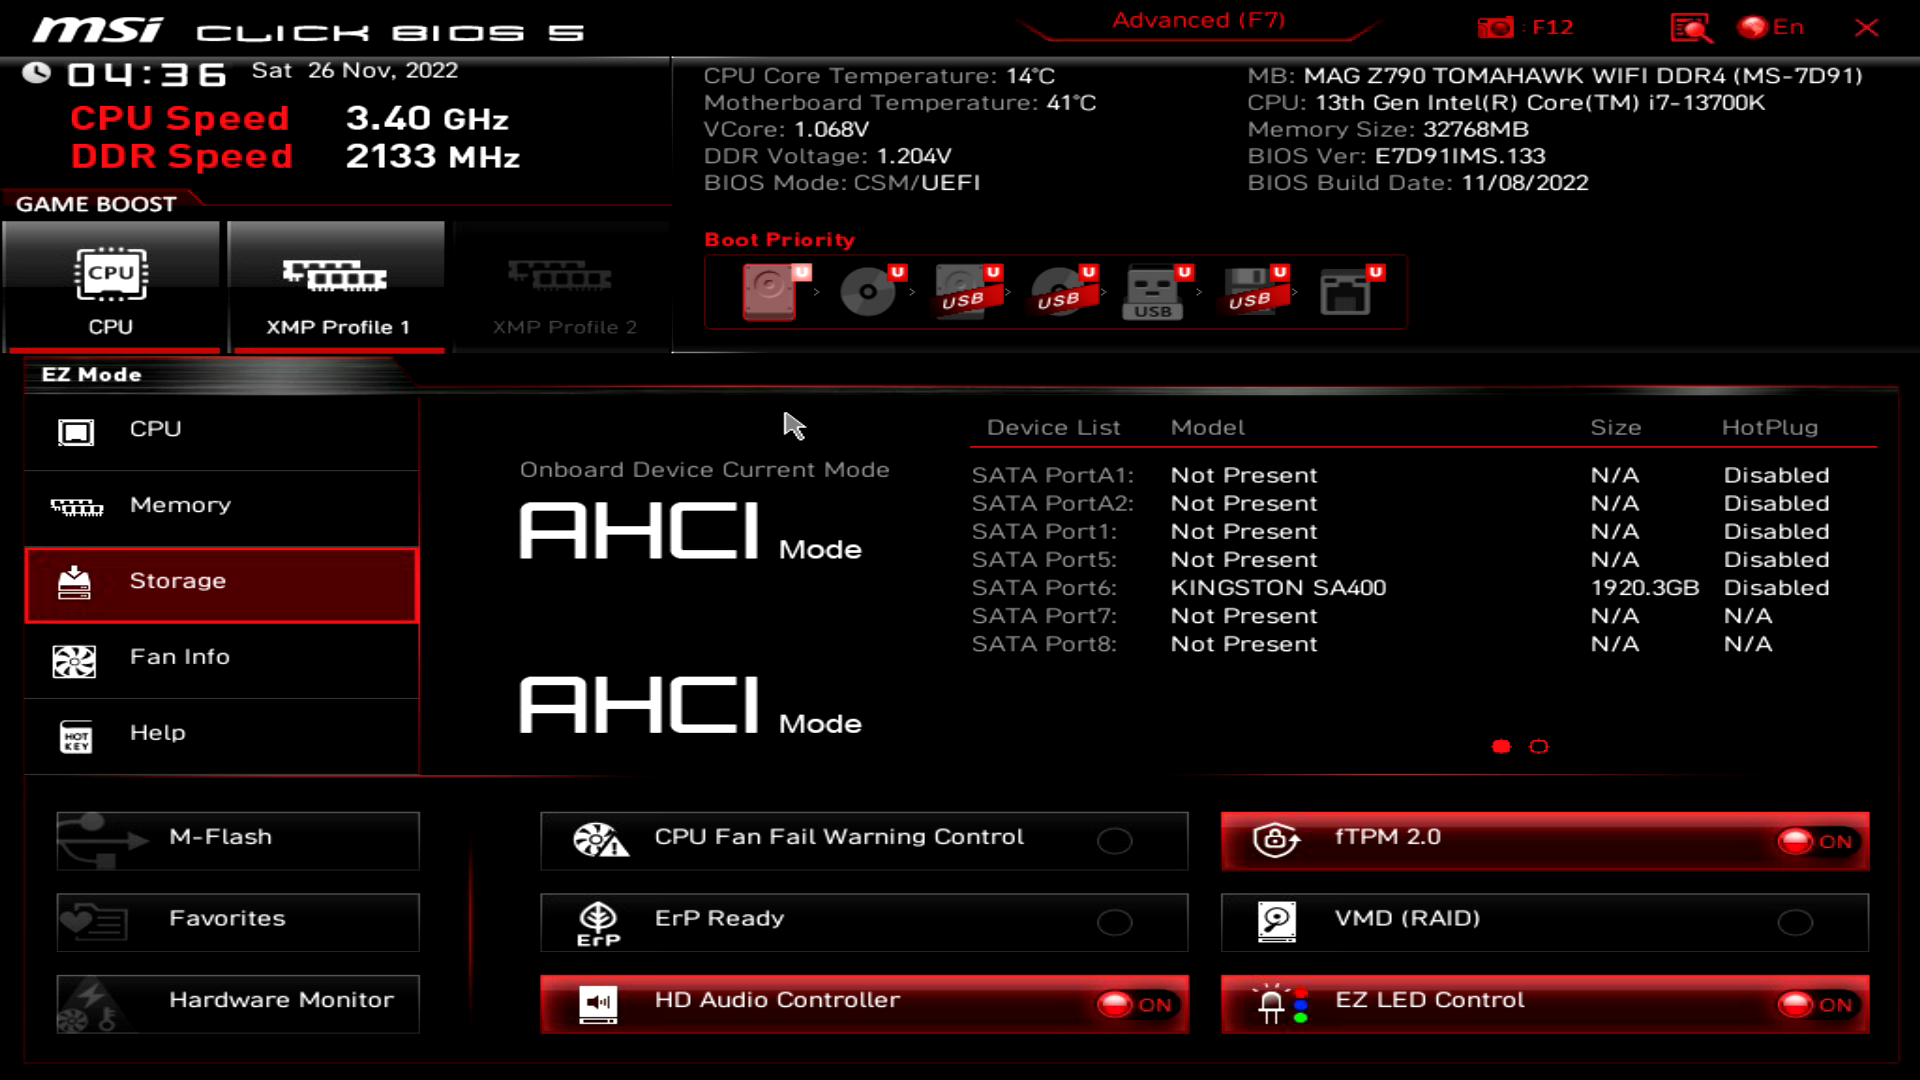Click the Fan icon in sidebar
Viewport: 1920px width, 1080px height.
74,661
